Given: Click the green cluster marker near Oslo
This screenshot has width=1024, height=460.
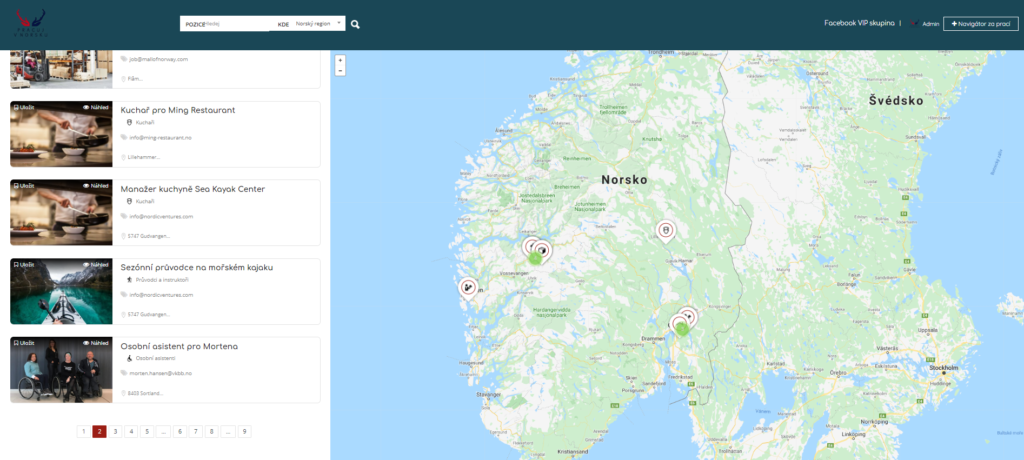Looking at the screenshot, I should pyautogui.click(x=682, y=329).
